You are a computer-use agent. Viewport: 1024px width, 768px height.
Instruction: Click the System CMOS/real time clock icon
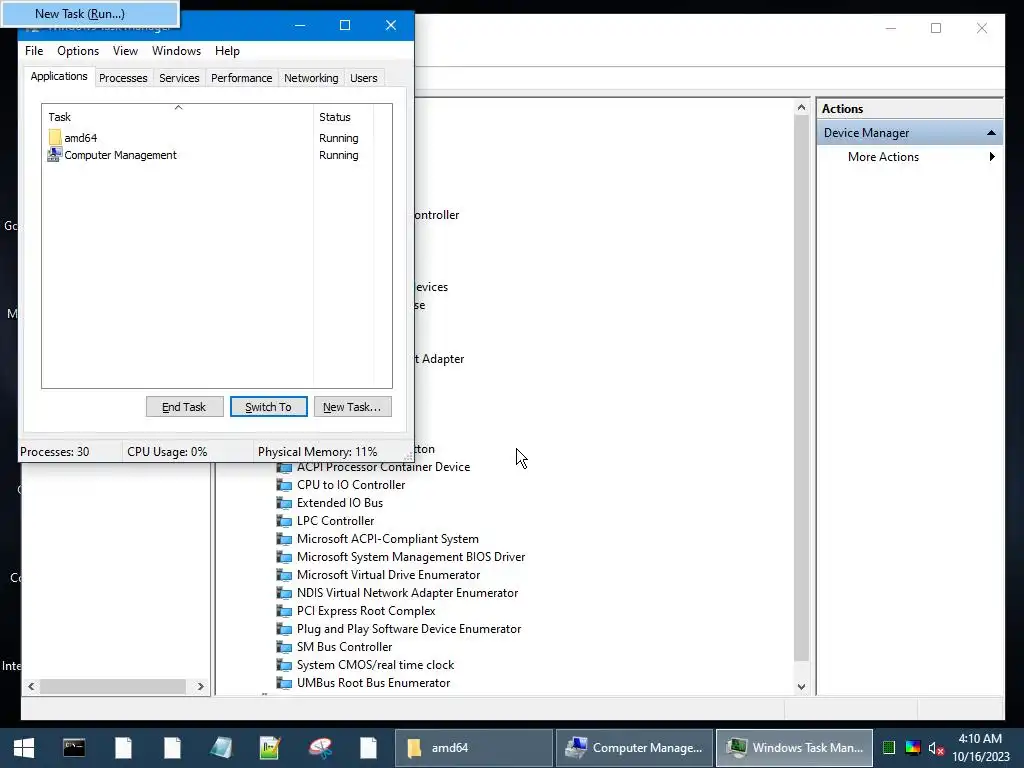(284, 665)
